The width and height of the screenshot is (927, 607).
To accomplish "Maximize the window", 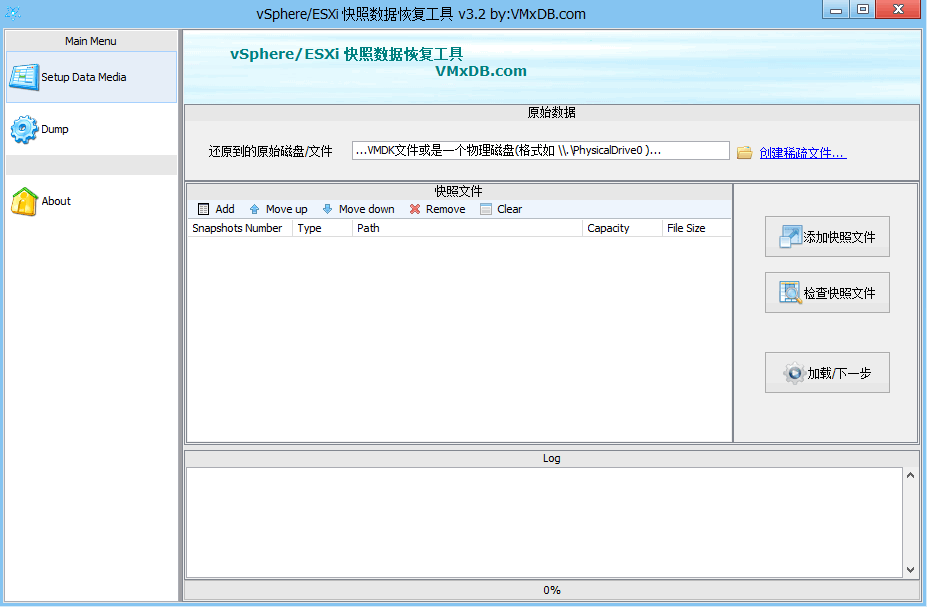I will tap(863, 9).
